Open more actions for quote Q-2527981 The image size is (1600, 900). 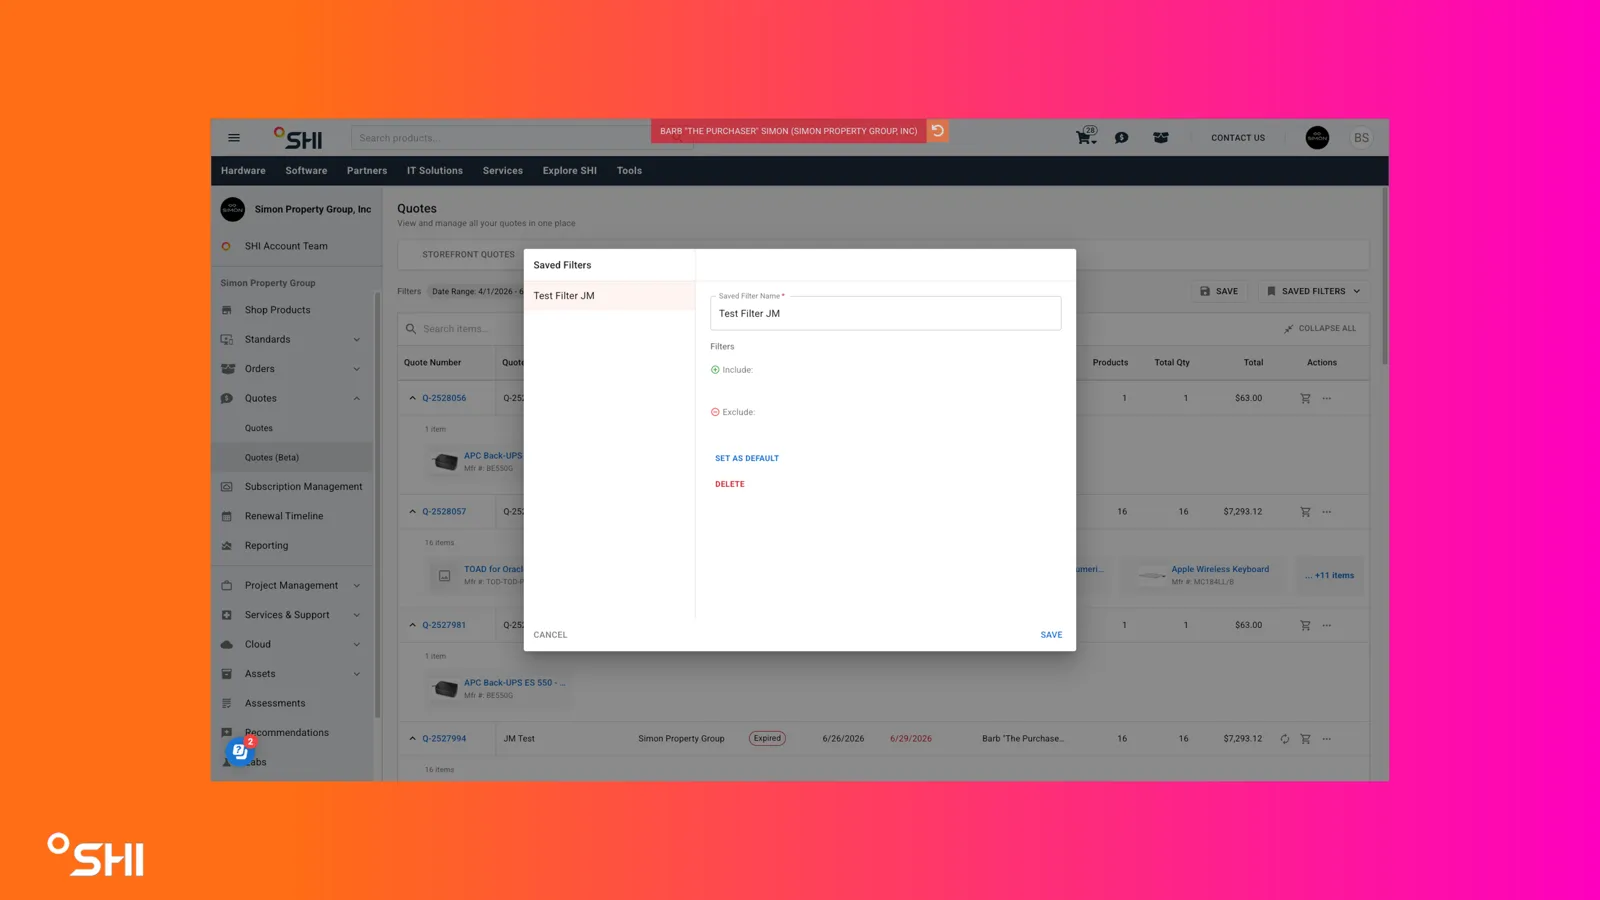pyautogui.click(x=1327, y=625)
